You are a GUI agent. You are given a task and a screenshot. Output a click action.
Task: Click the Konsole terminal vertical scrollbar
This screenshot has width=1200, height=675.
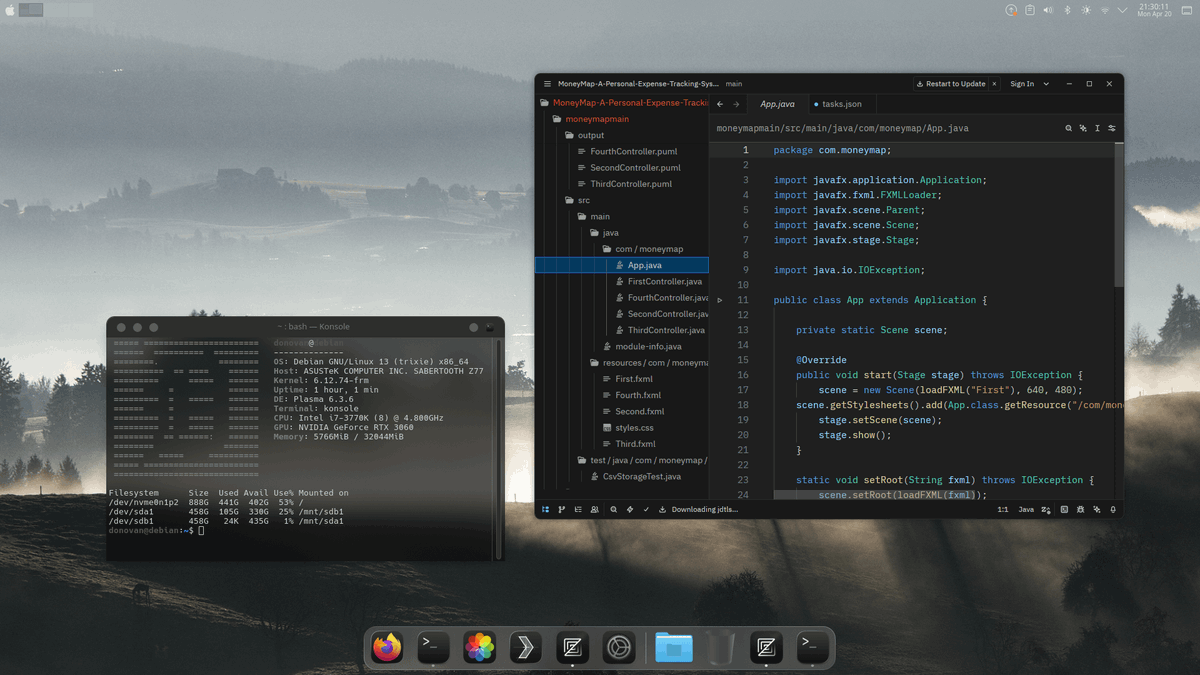498,448
